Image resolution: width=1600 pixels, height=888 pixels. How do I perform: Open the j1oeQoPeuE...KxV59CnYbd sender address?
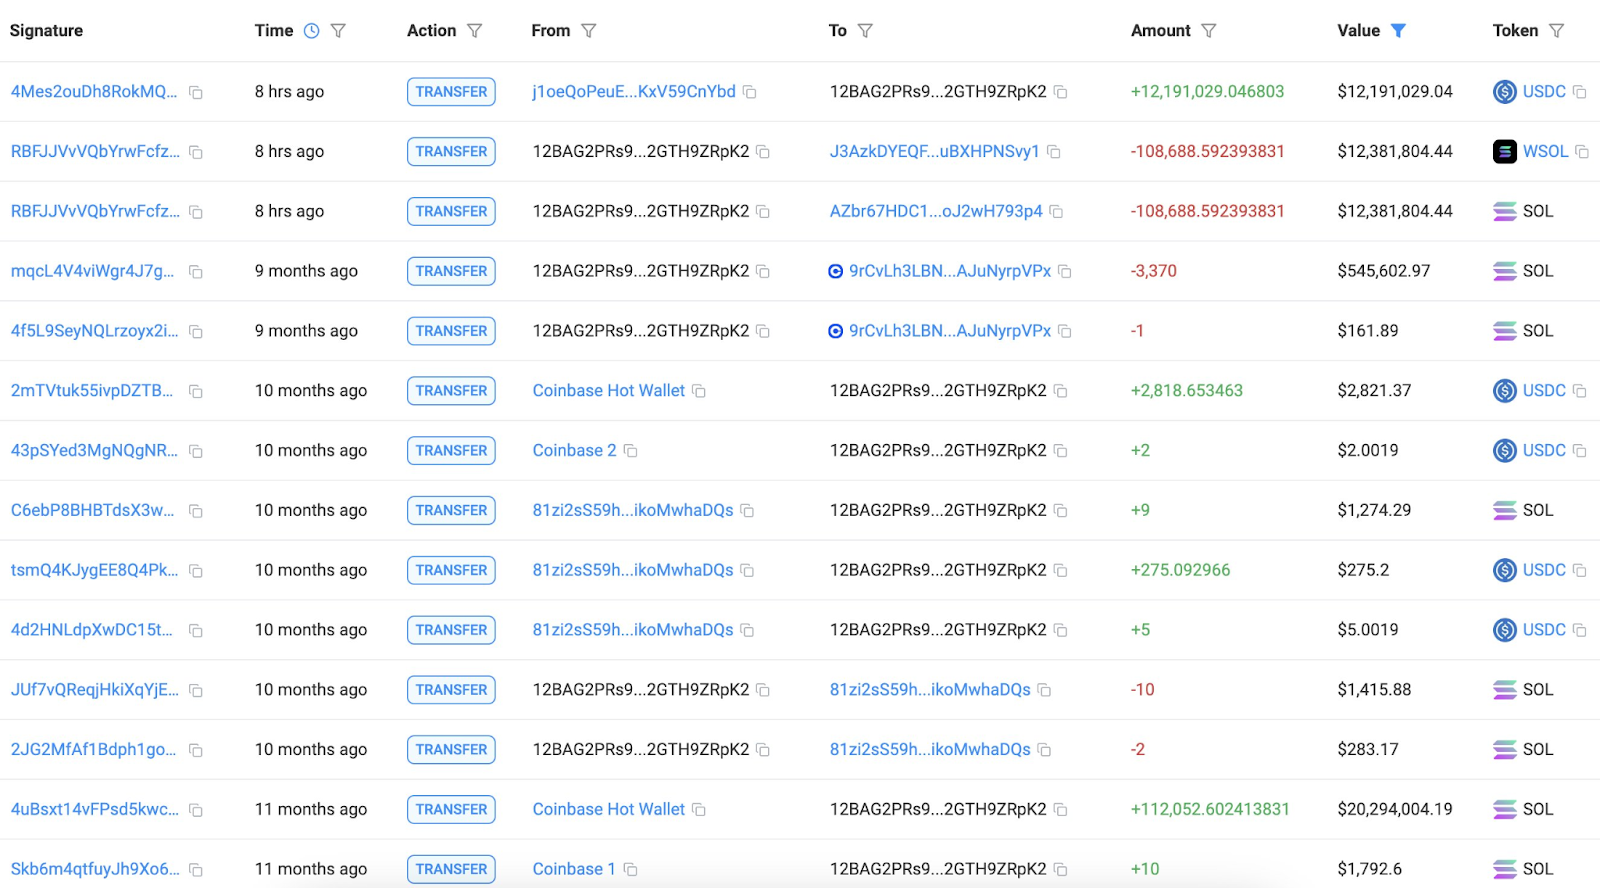tap(634, 92)
